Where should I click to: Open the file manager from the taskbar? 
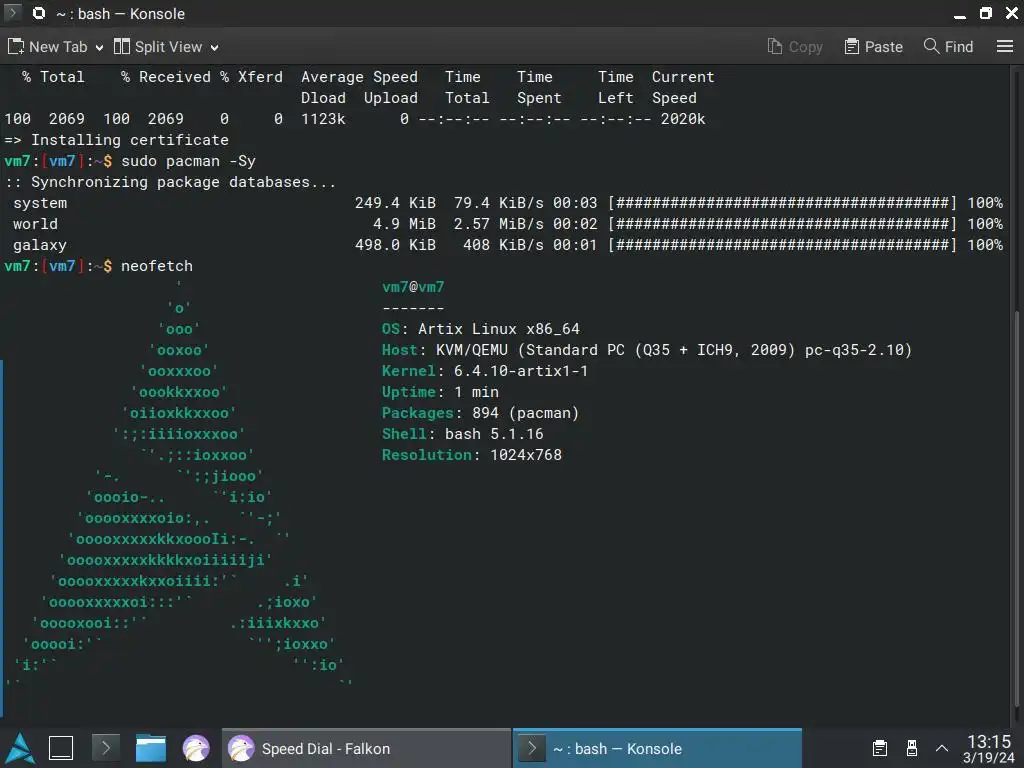click(x=150, y=748)
